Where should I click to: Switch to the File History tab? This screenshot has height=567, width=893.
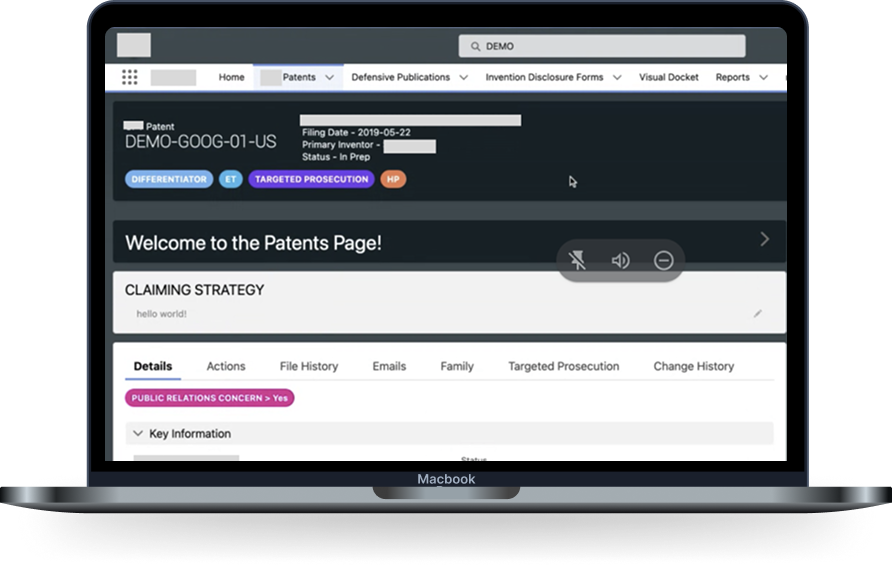(309, 366)
